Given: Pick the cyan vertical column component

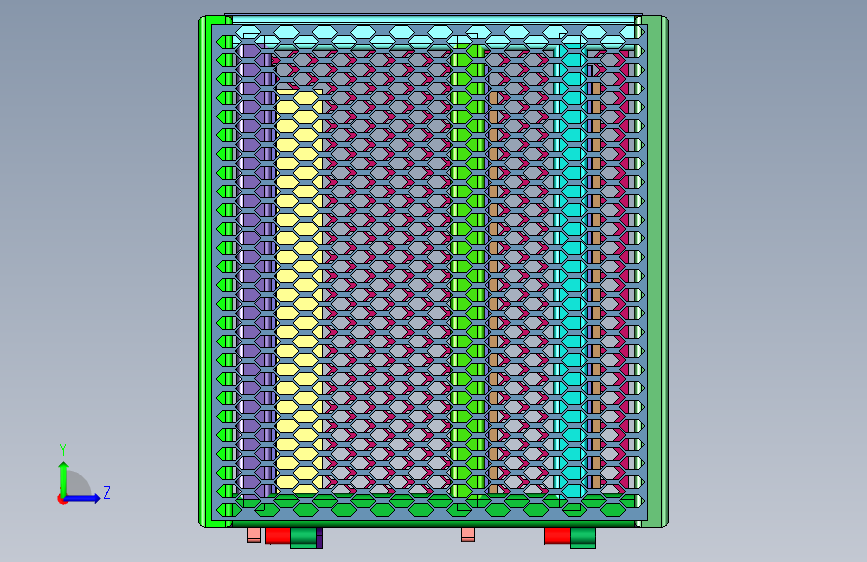Looking at the screenshot, I should 573,271.
